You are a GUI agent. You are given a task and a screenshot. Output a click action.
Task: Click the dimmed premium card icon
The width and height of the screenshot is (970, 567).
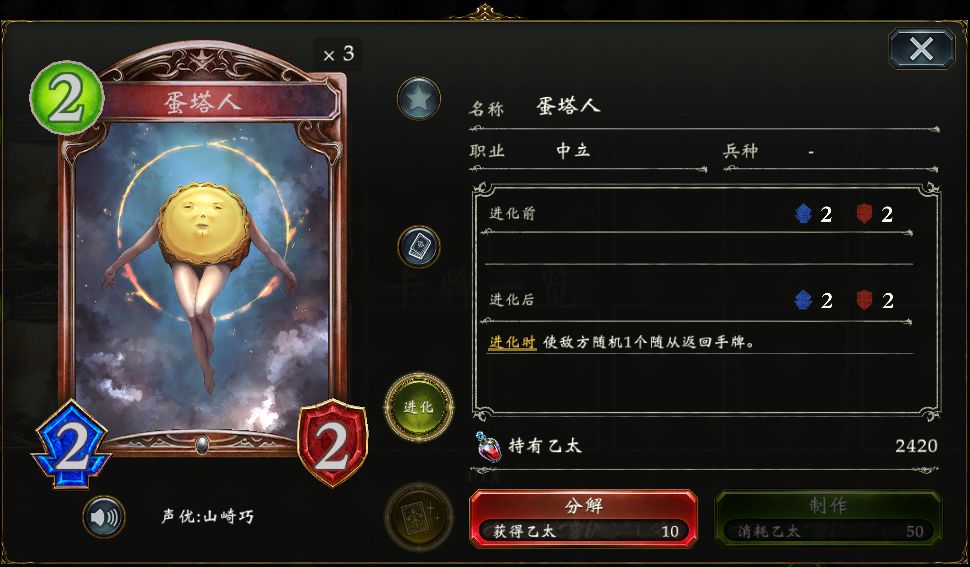click(x=419, y=516)
